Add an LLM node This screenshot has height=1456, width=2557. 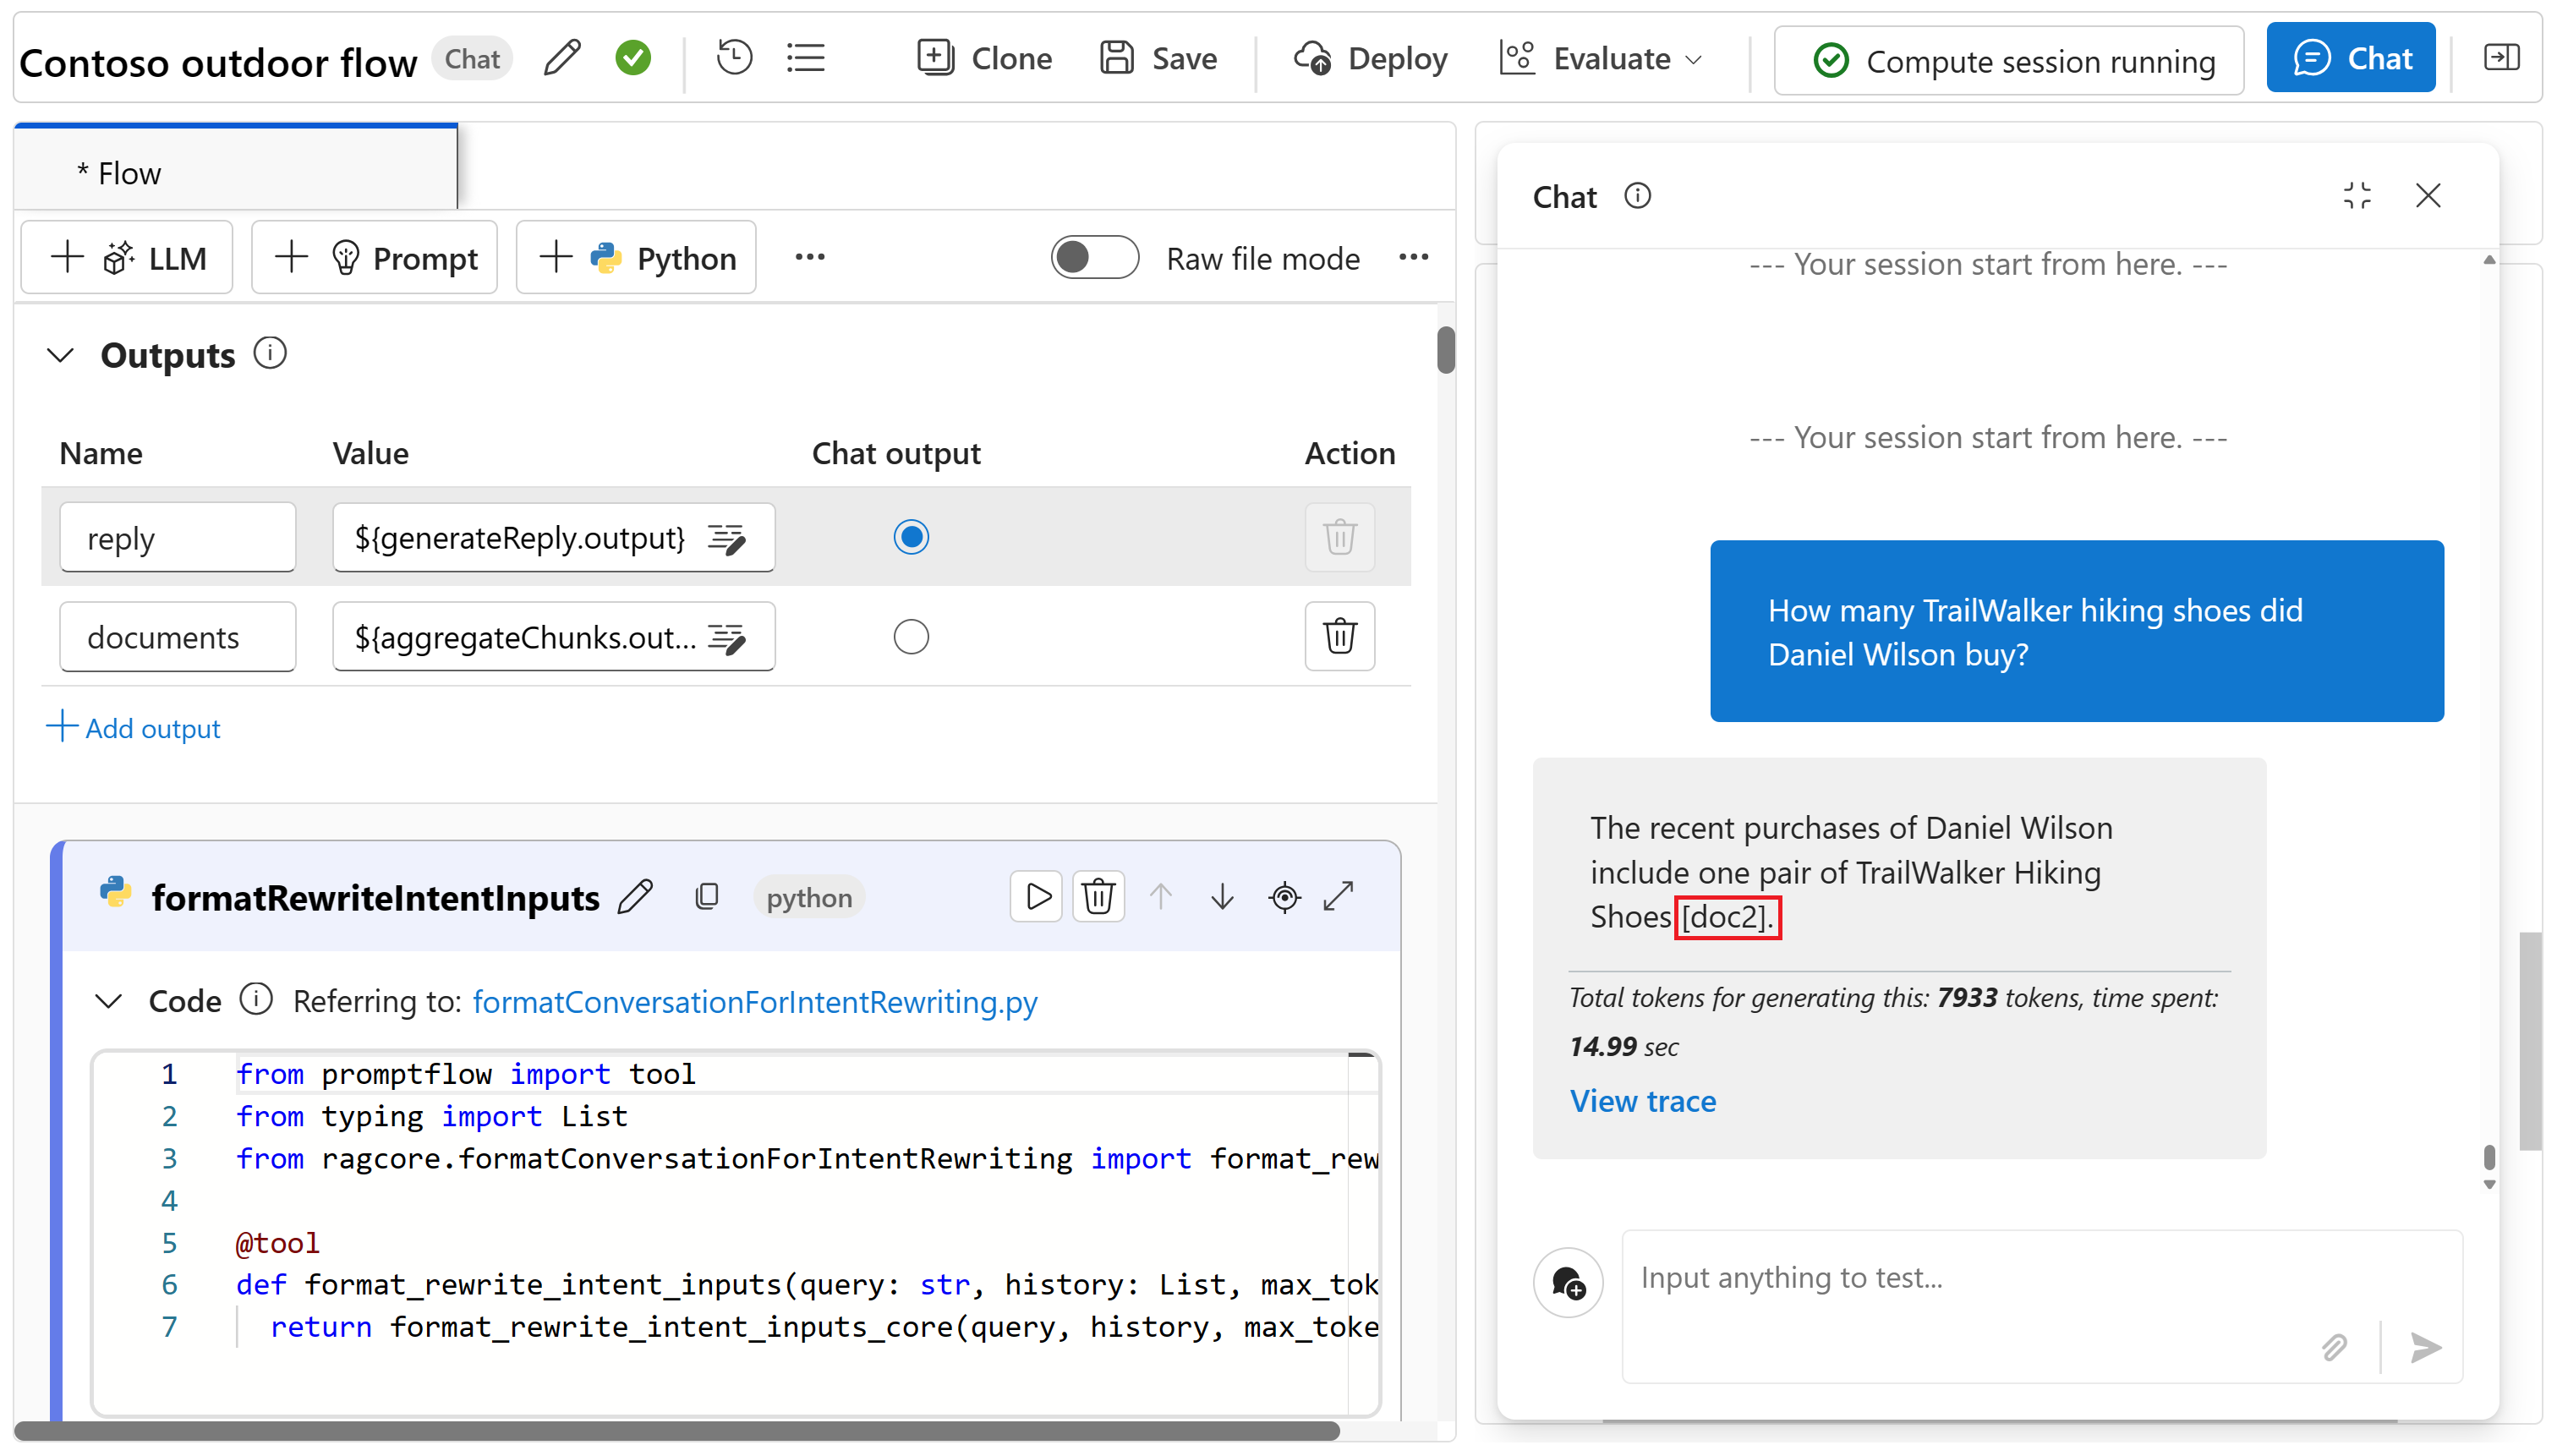pyautogui.click(x=127, y=258)
